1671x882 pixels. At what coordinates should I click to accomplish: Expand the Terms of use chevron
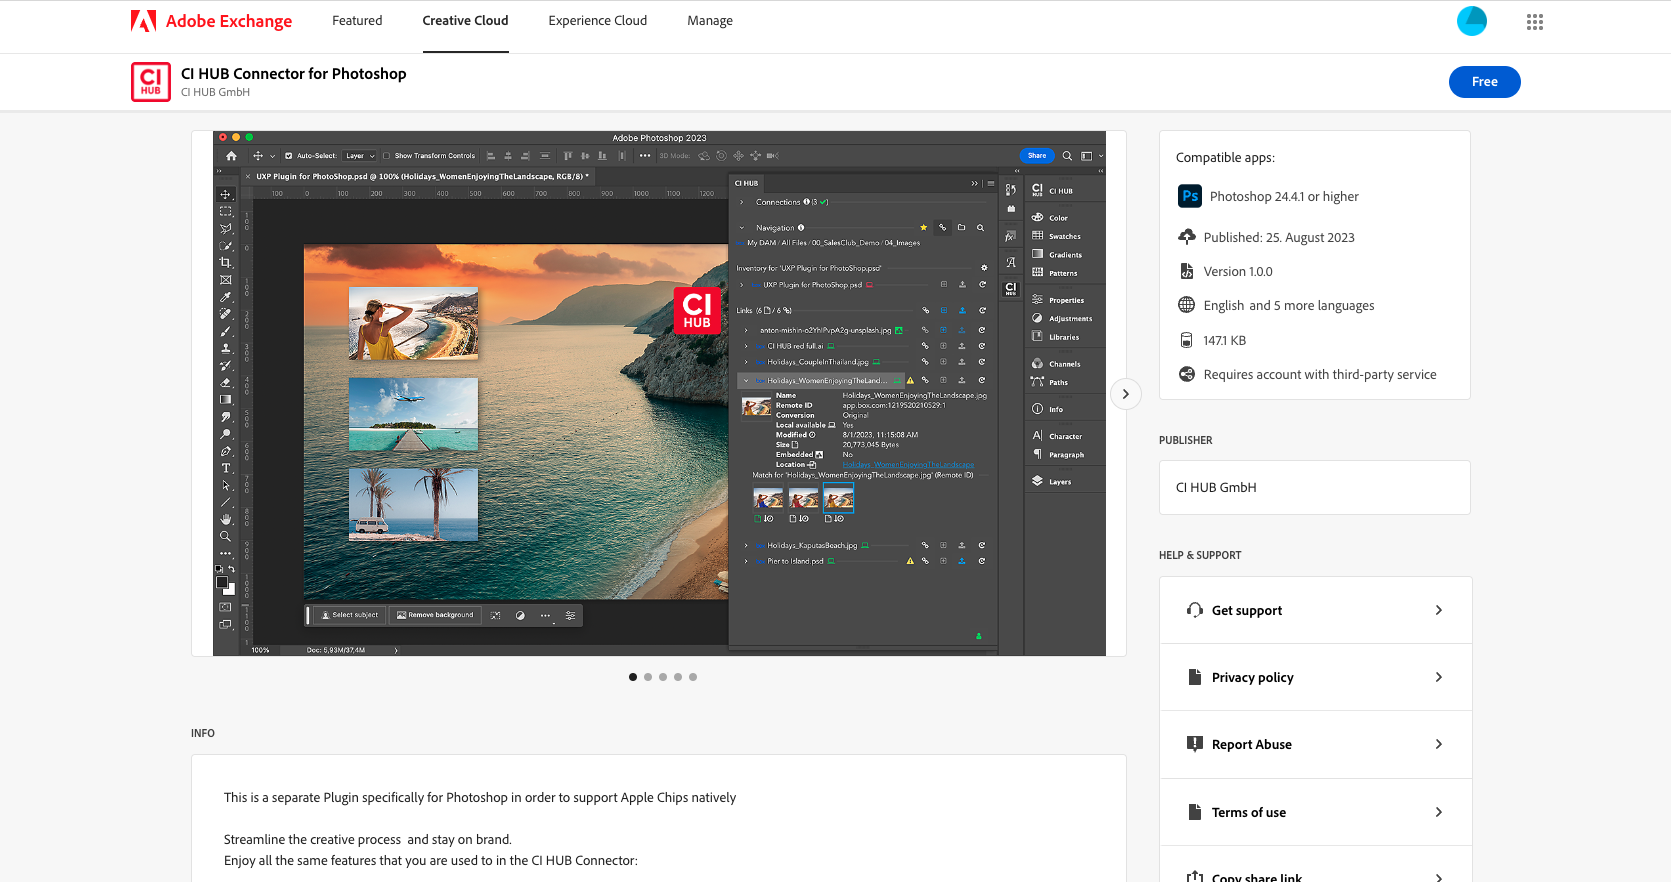(x=1438, y=812)
